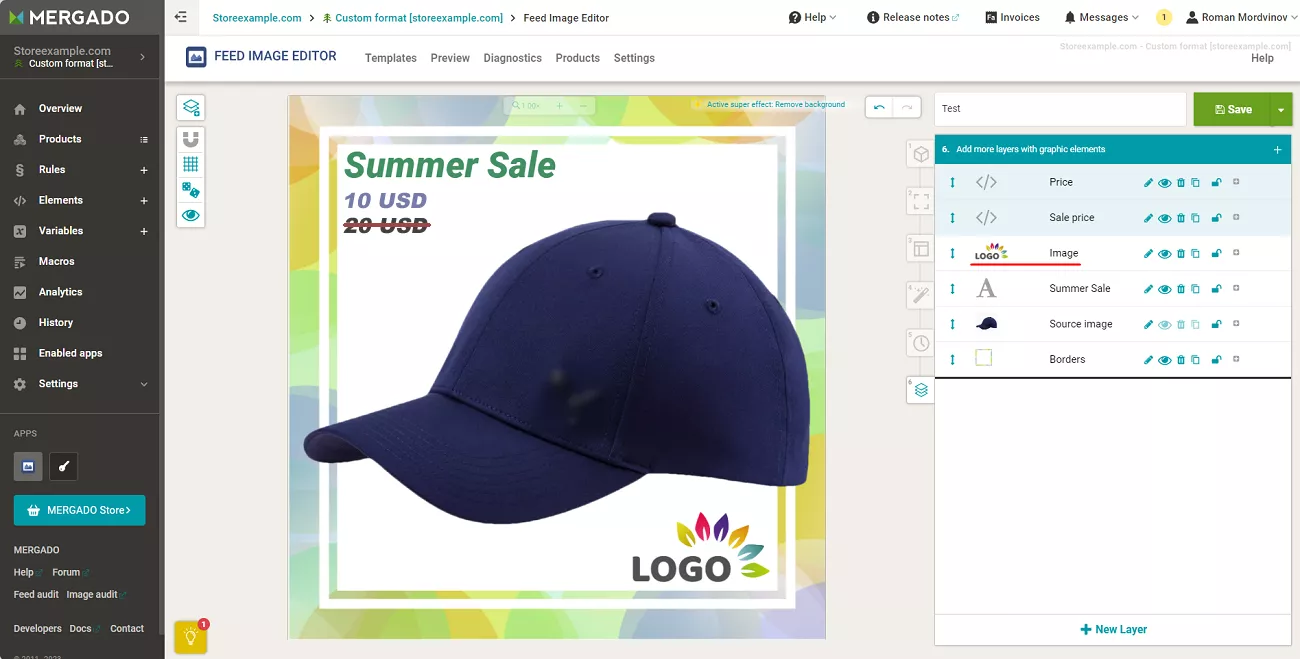The height and width of the screenshot is (659, 1300).
Task: Redo the canvas change
Action: pos(906,107)
